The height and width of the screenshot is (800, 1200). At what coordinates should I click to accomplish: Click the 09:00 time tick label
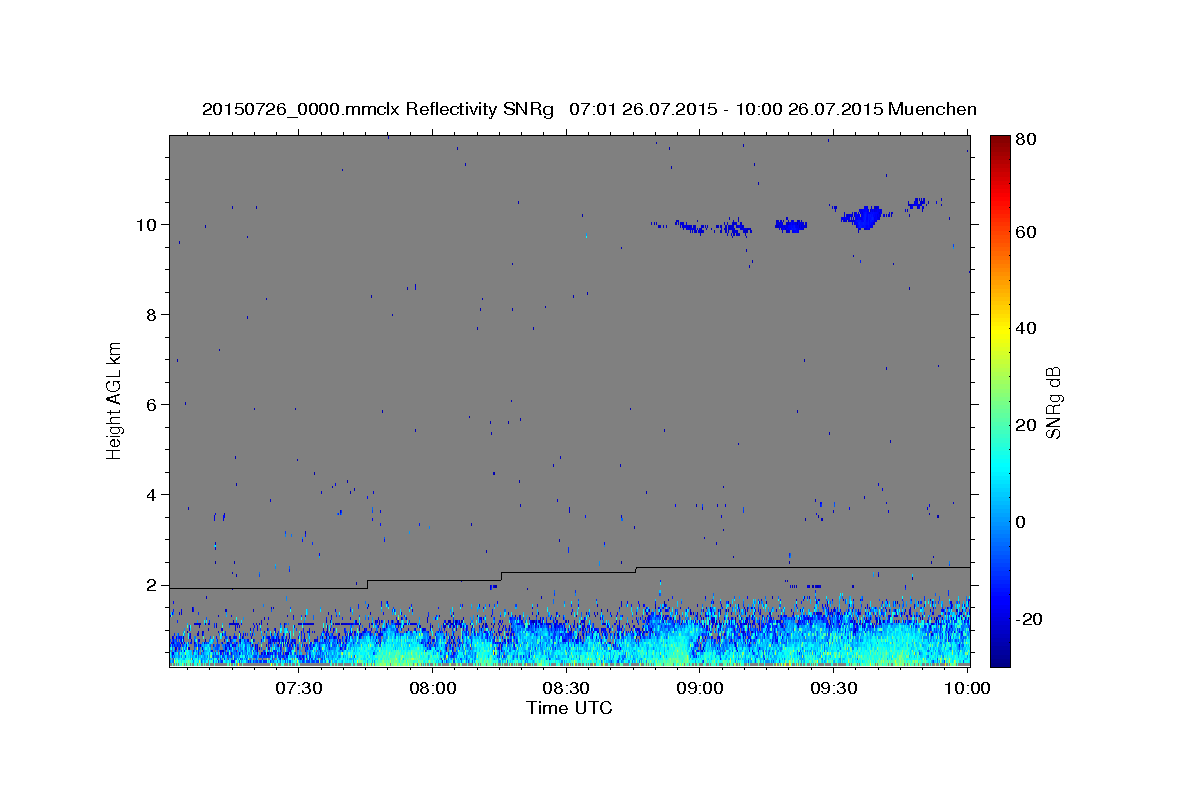pyautogui.click(x=700, y=688)
